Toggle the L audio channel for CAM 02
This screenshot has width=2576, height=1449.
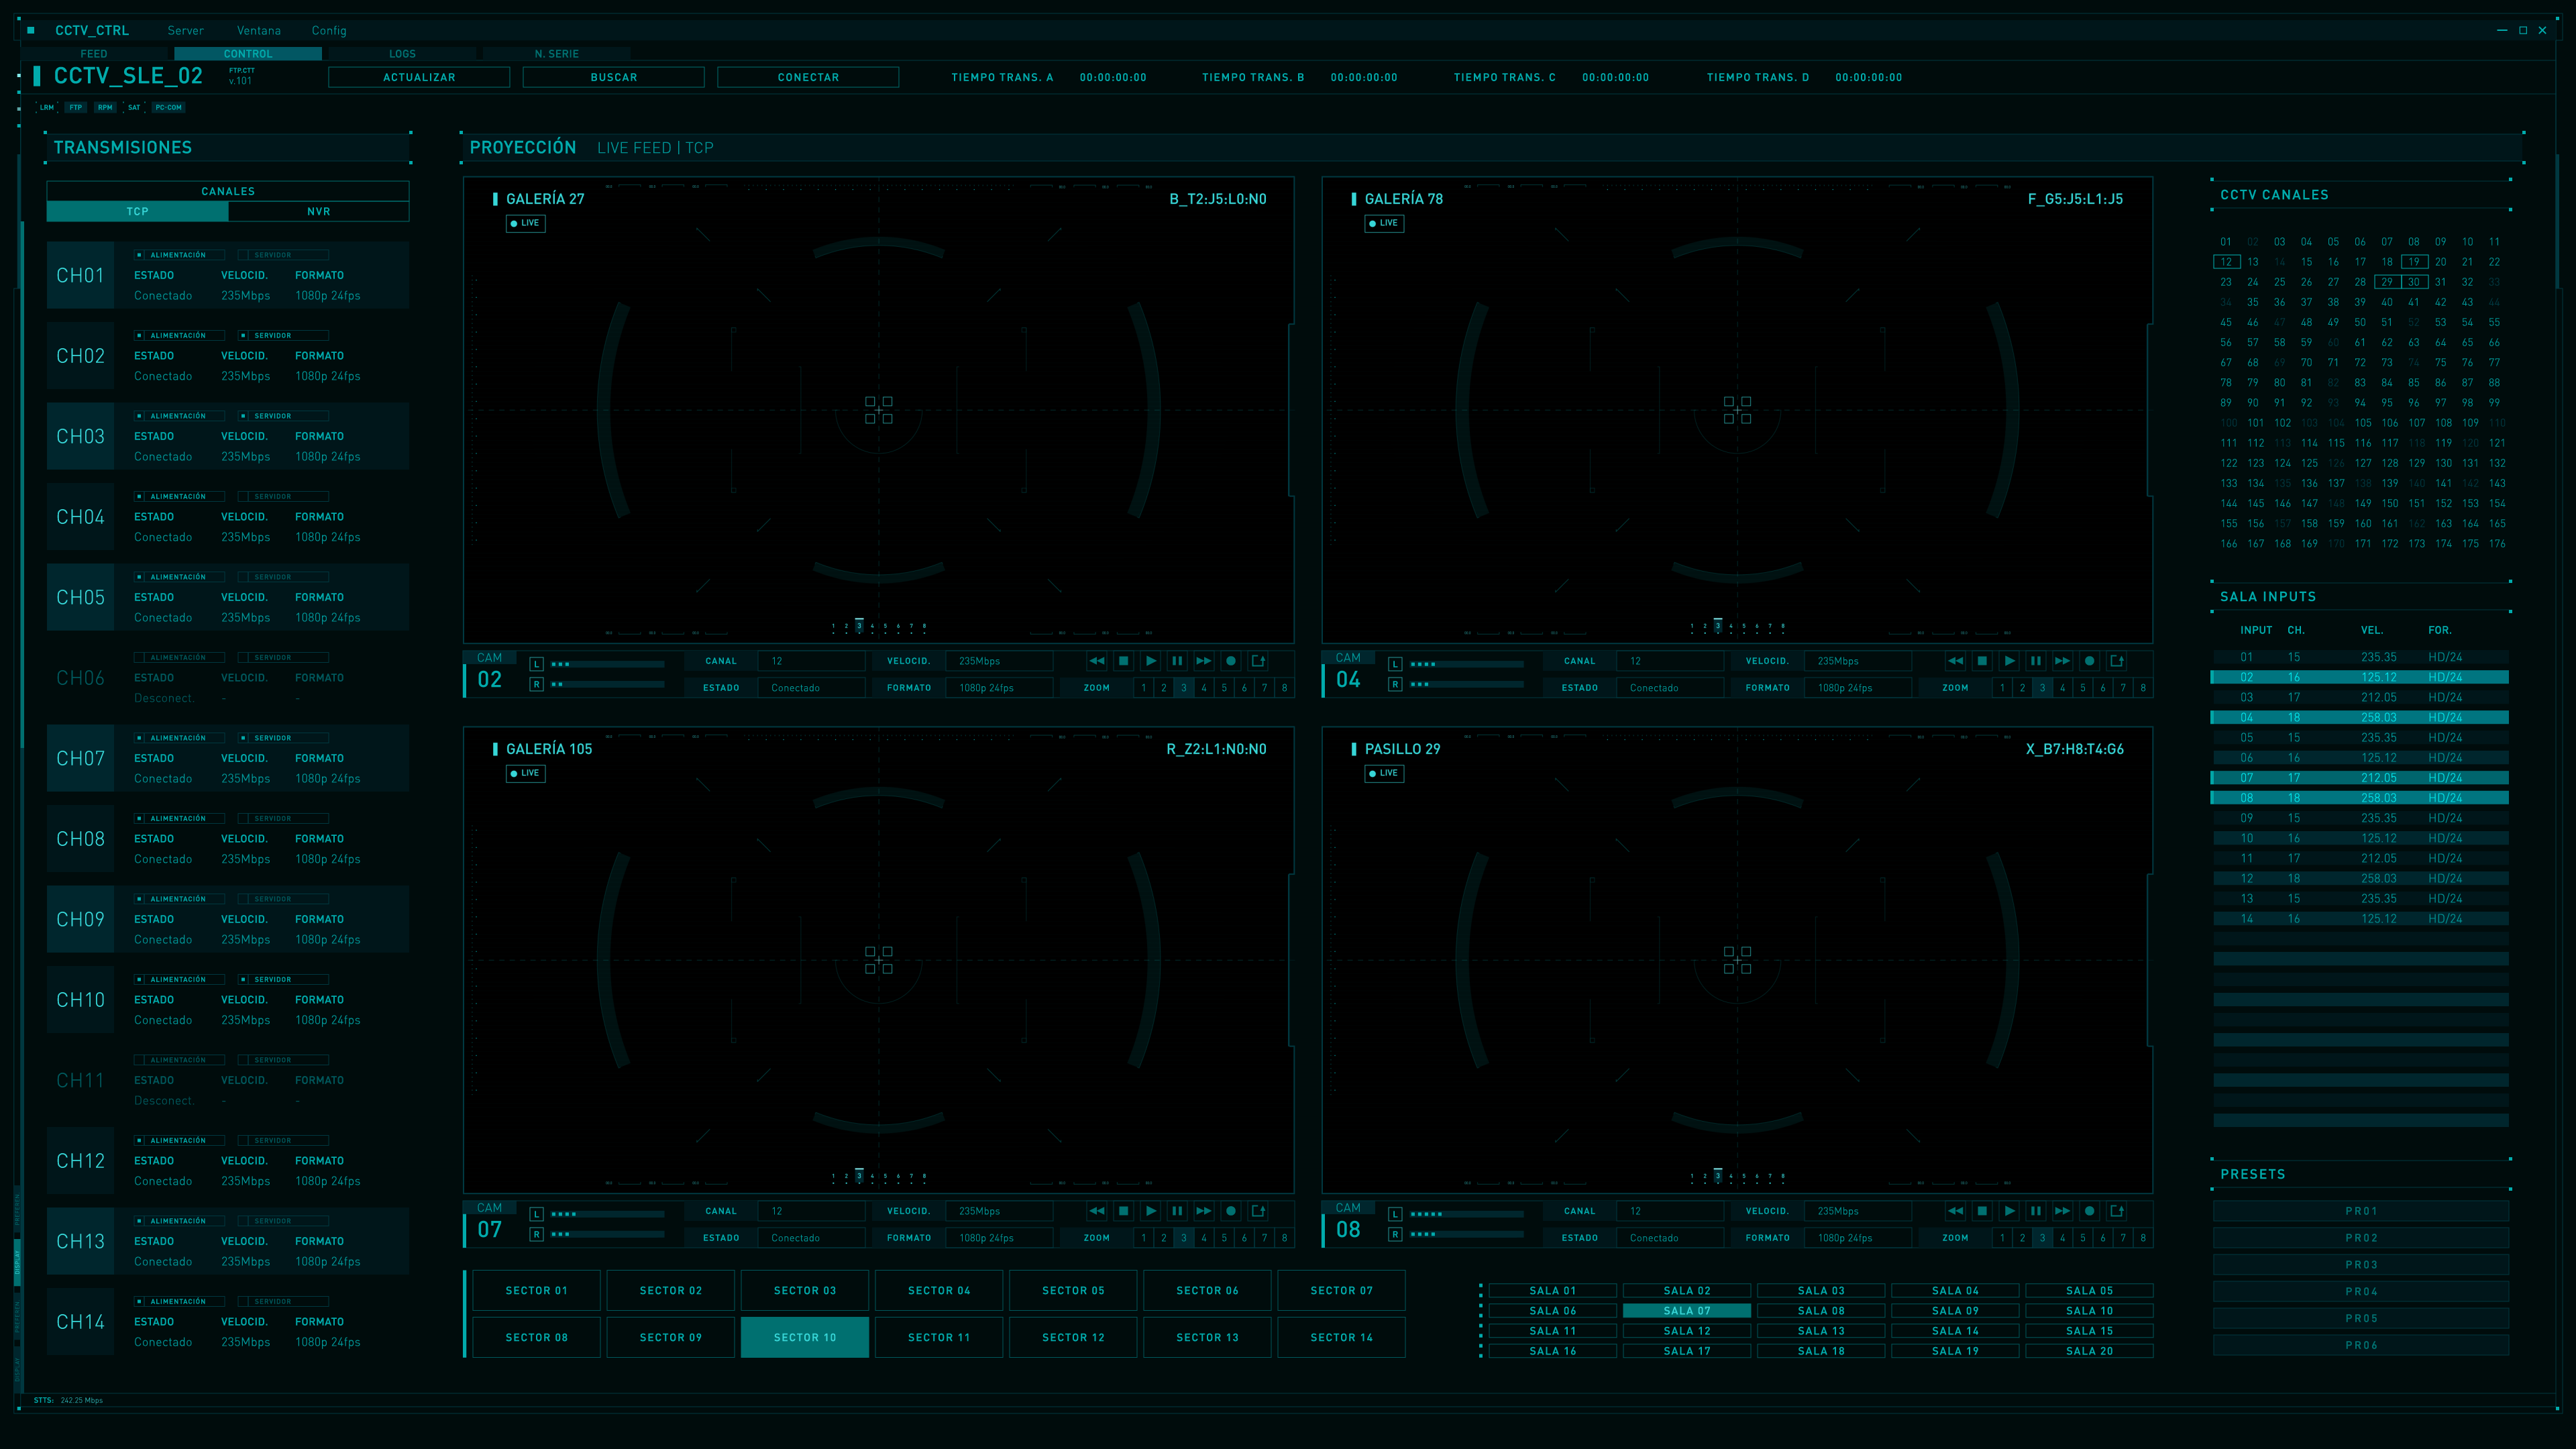tap(537, 664)
